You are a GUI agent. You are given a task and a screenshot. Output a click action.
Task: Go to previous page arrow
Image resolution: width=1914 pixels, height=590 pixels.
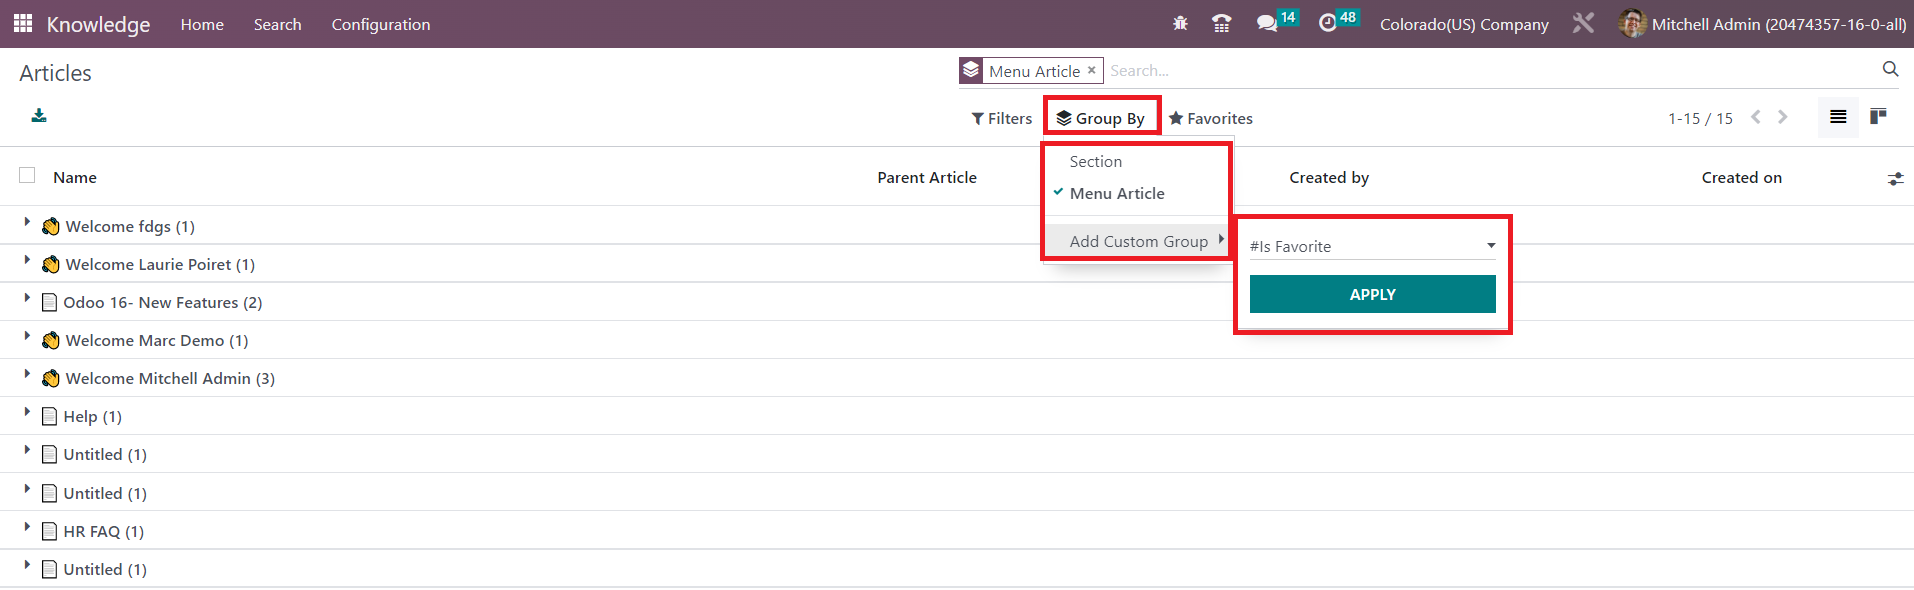coord(1756,117)
